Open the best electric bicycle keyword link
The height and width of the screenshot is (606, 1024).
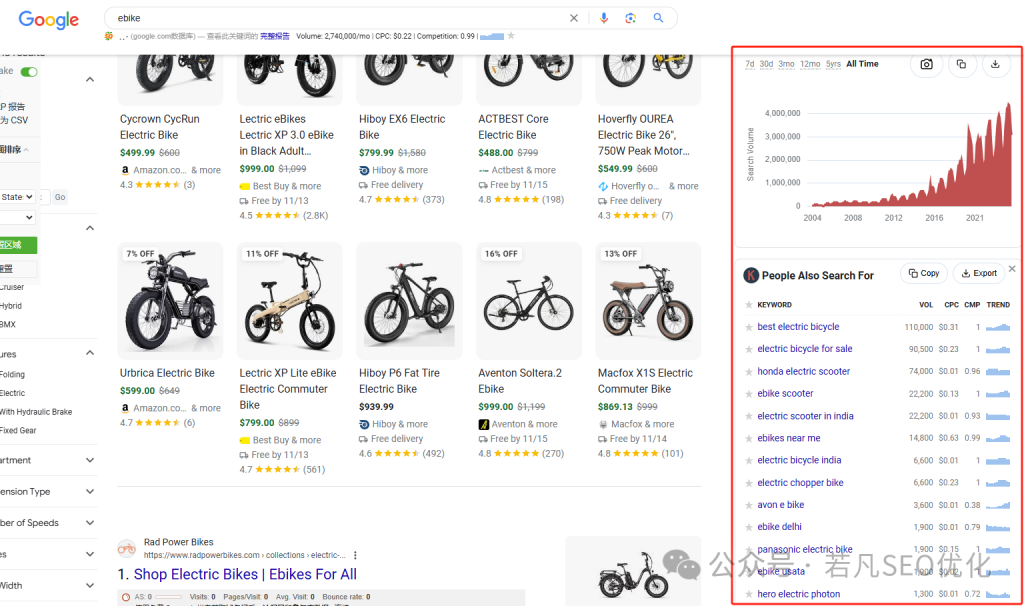pyautogui.click(x=798, y=327)
